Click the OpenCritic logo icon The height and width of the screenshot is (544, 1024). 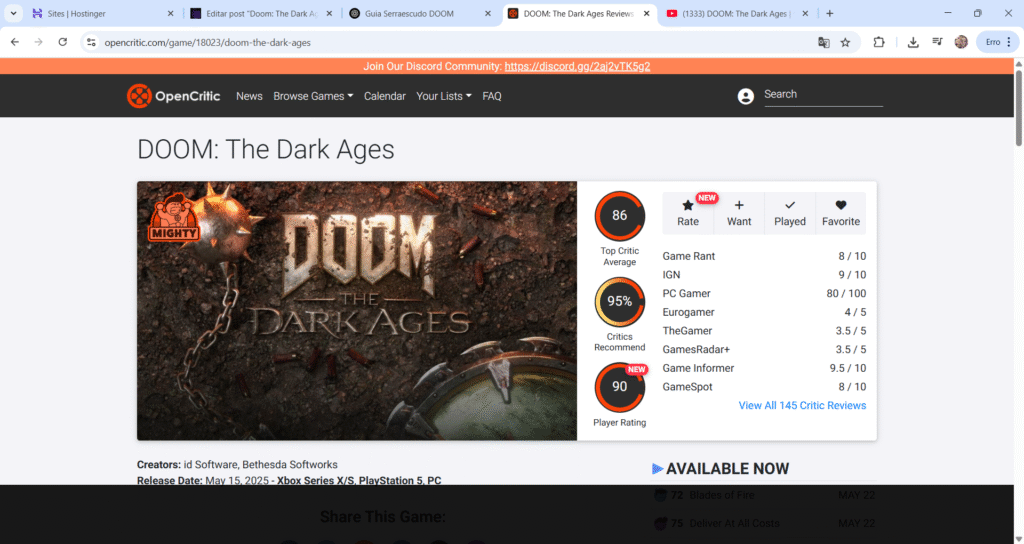[138, 96]
